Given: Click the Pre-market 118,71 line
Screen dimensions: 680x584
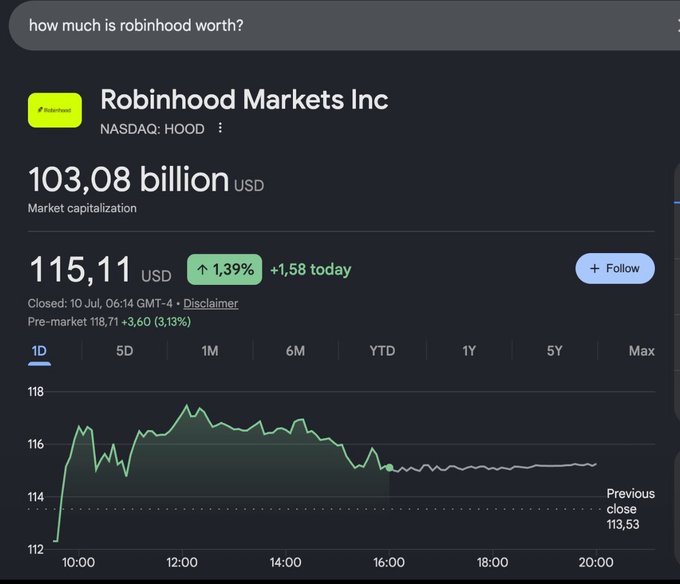Looking at the screenshot, I should pos(109,322).
